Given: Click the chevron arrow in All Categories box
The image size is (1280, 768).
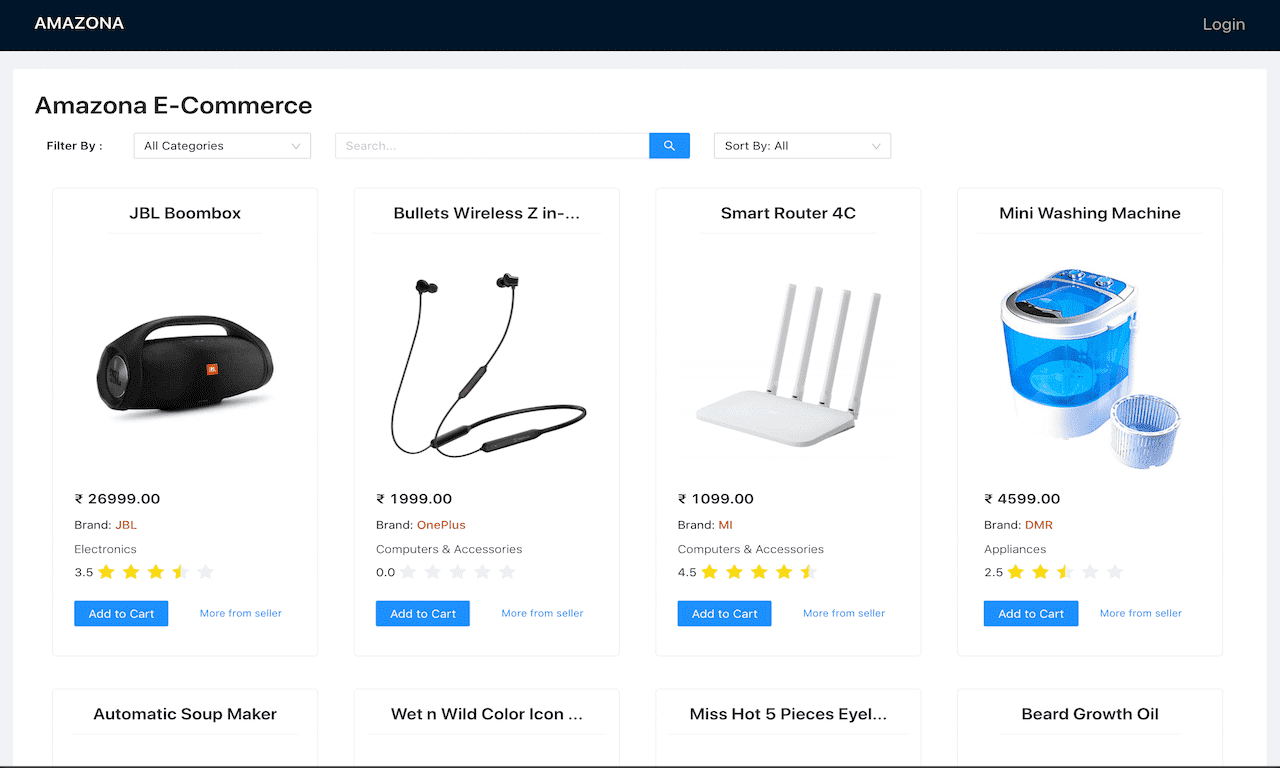Looking at the screenshot, I should (296, 146).
